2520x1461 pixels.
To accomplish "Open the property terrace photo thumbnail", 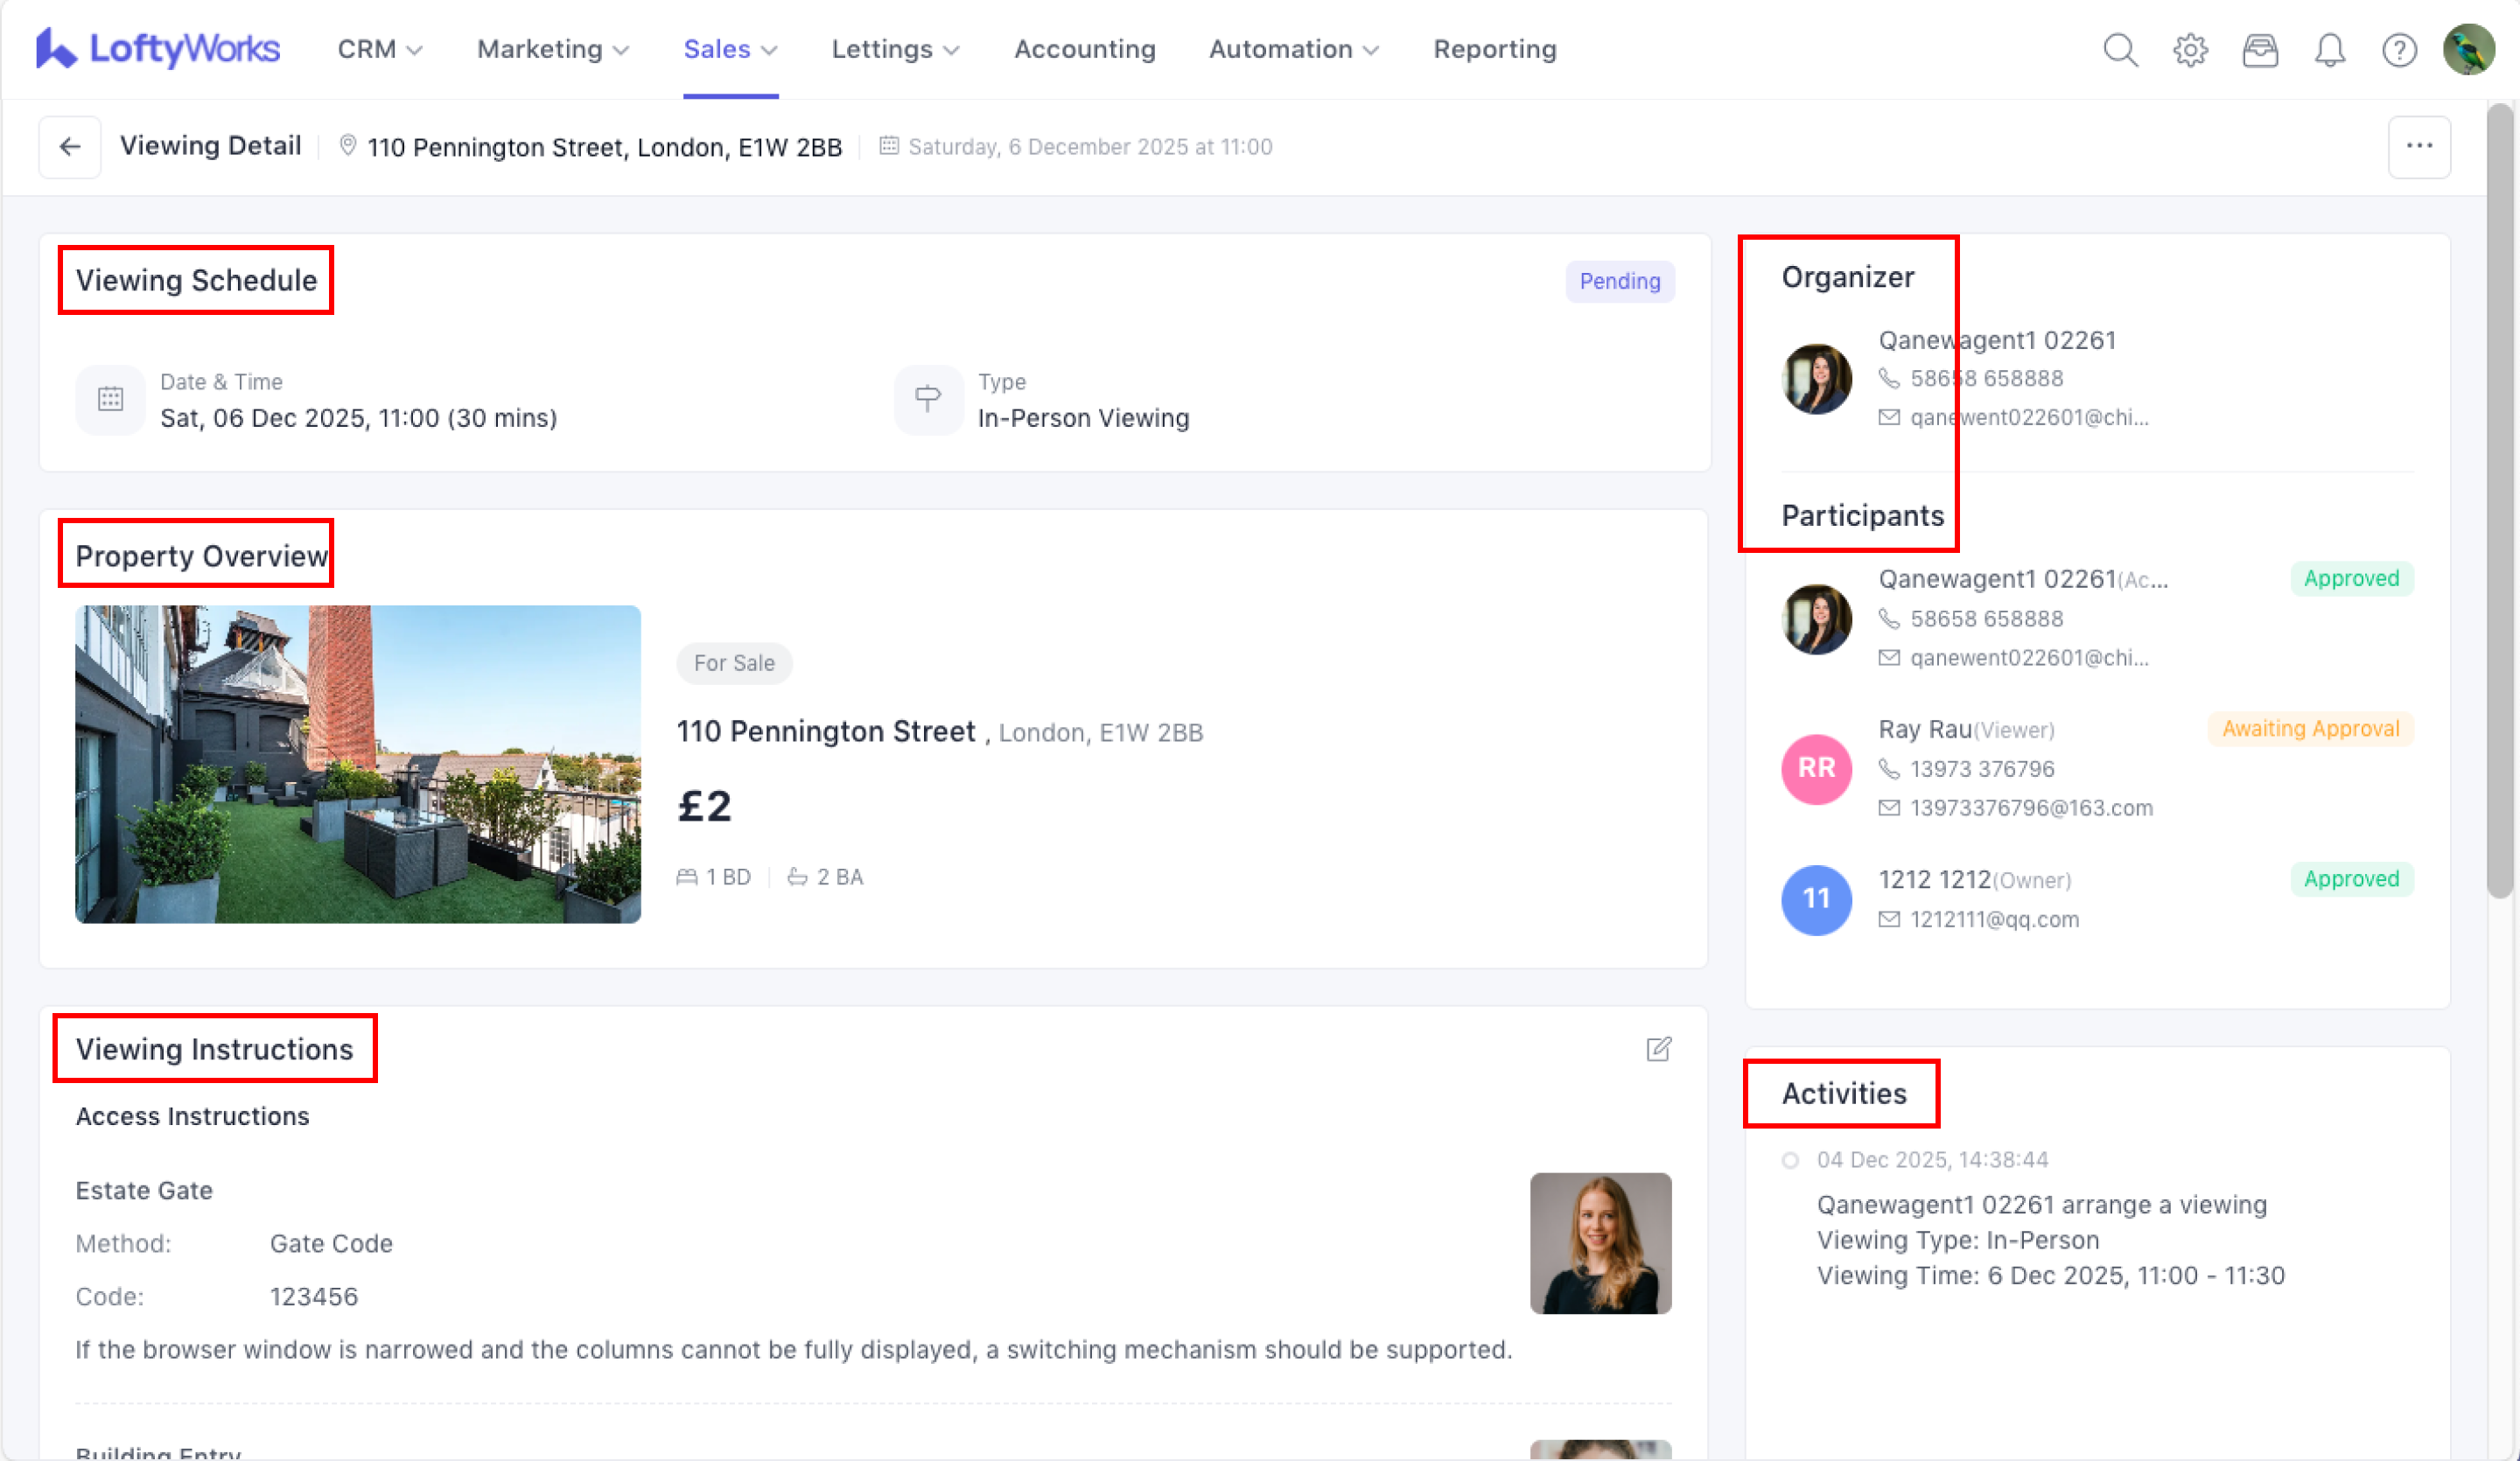I will click(x=357, y=763).
